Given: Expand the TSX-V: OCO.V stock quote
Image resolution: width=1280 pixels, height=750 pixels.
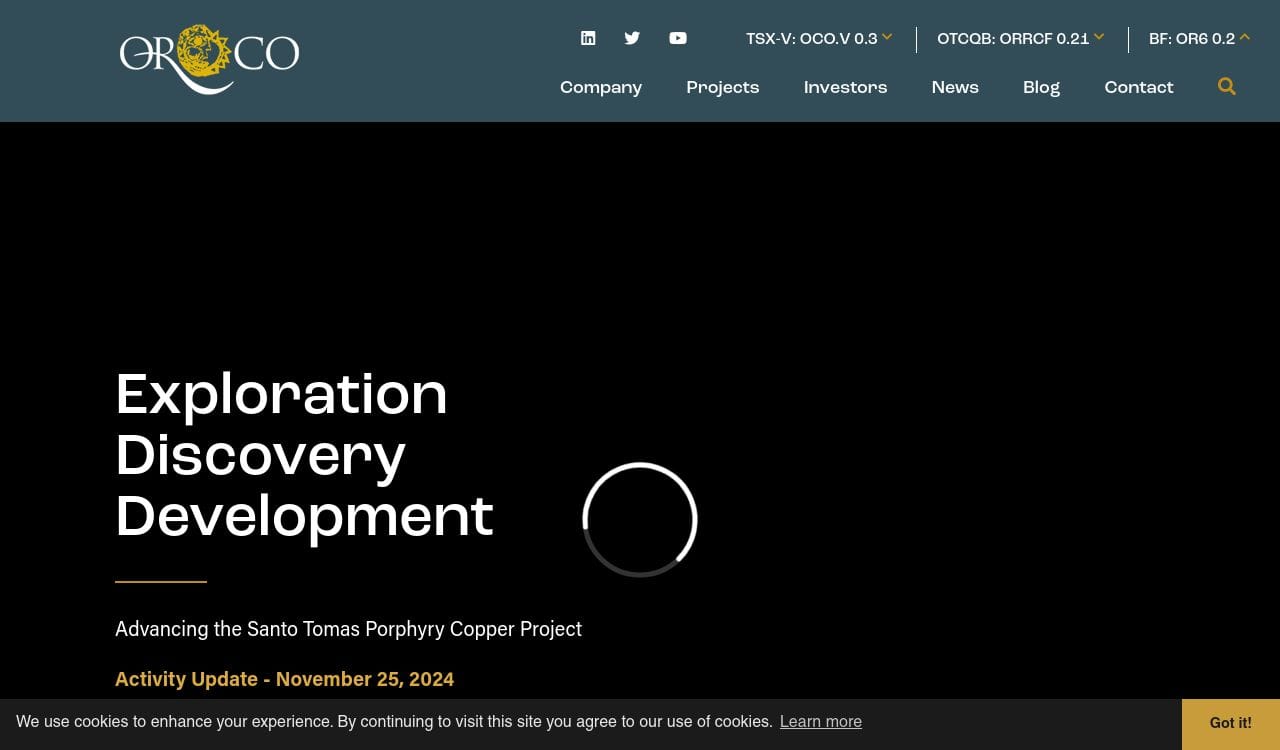Looking at the screenshot, I should [819, 39].
